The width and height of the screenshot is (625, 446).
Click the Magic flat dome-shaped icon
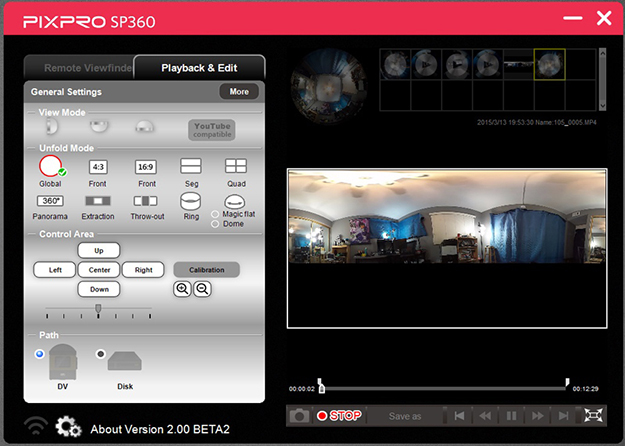(235, 202)
